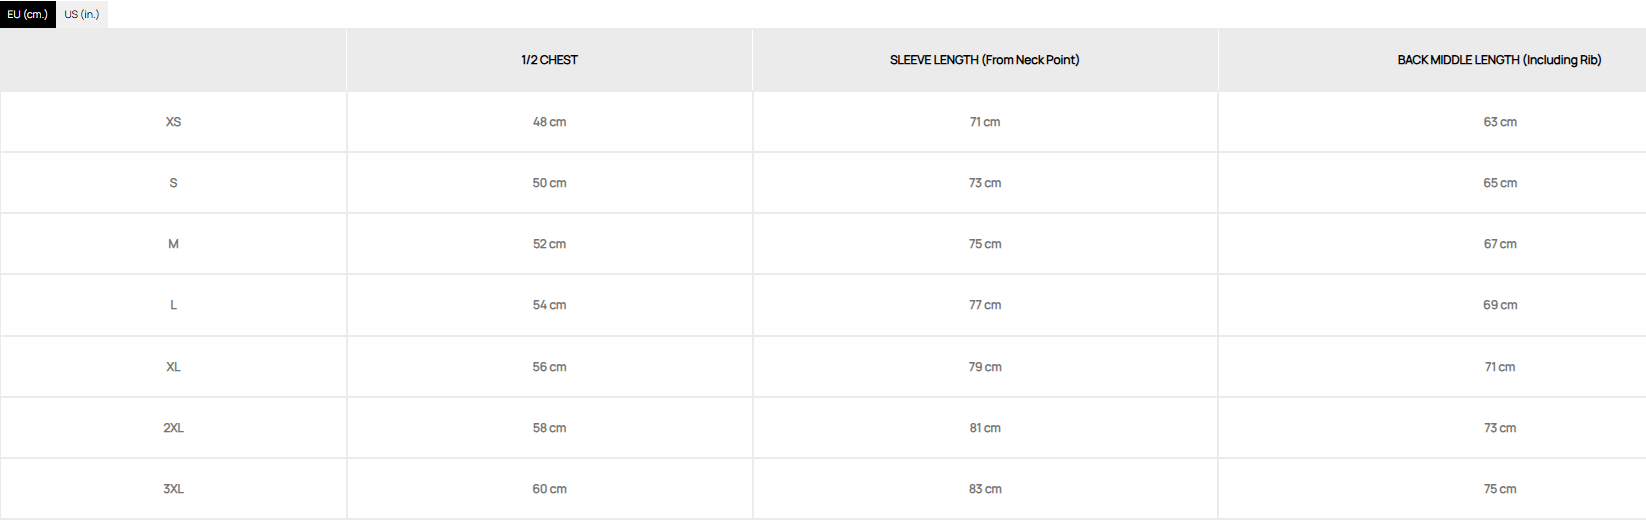Switch to the EU (cm.) tab
The height and width of the screenshot is (522, 1646).
pos(28,14)
